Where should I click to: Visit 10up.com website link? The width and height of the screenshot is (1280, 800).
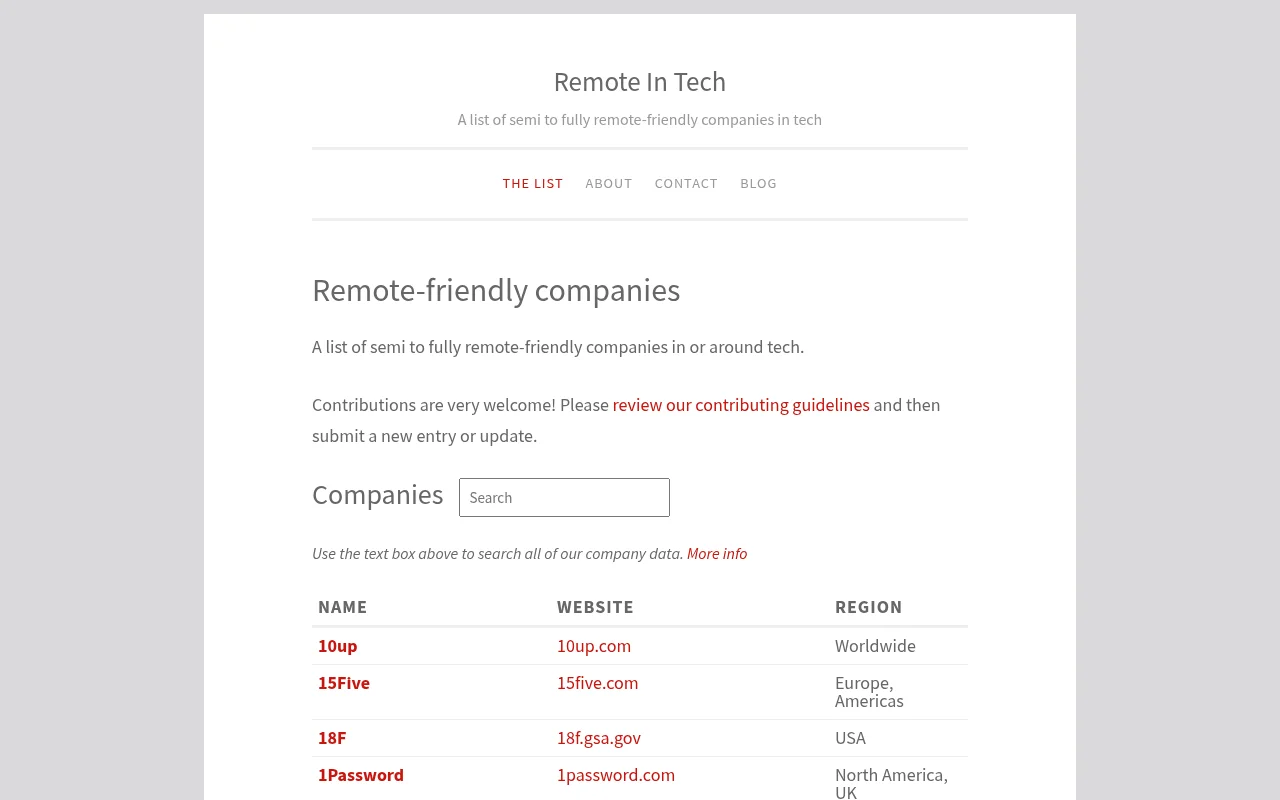pyautogui.click(x=594, y=646)
